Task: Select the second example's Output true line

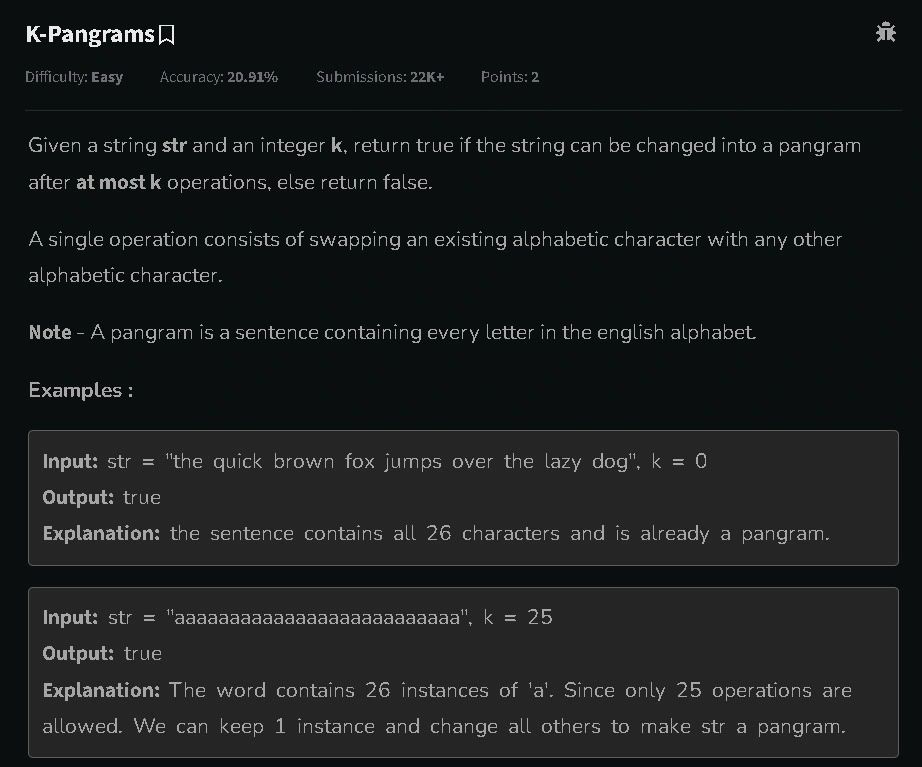Action: coord(102,653)
